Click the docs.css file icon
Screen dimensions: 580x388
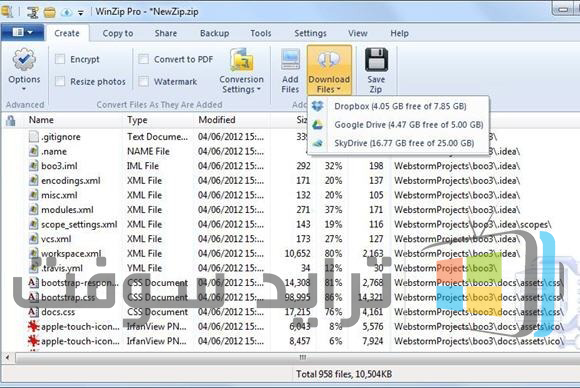34,312
